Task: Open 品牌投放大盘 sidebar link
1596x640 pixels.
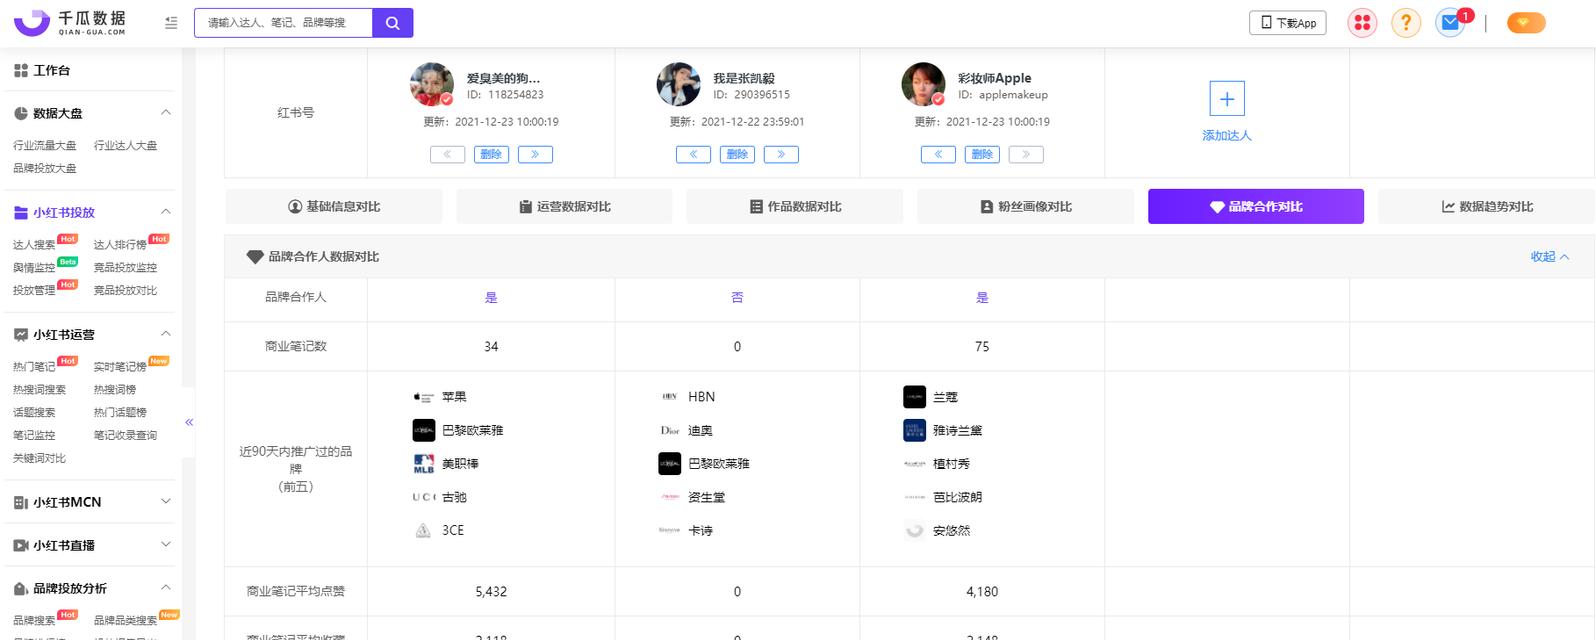Action: coord(44,168)
